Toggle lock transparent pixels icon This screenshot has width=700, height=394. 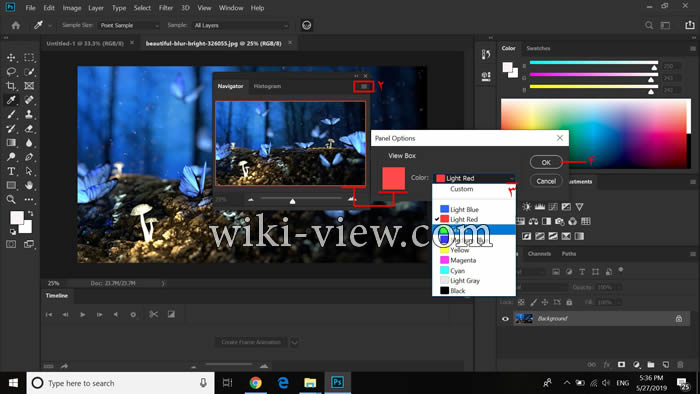(x=521, y=302)
